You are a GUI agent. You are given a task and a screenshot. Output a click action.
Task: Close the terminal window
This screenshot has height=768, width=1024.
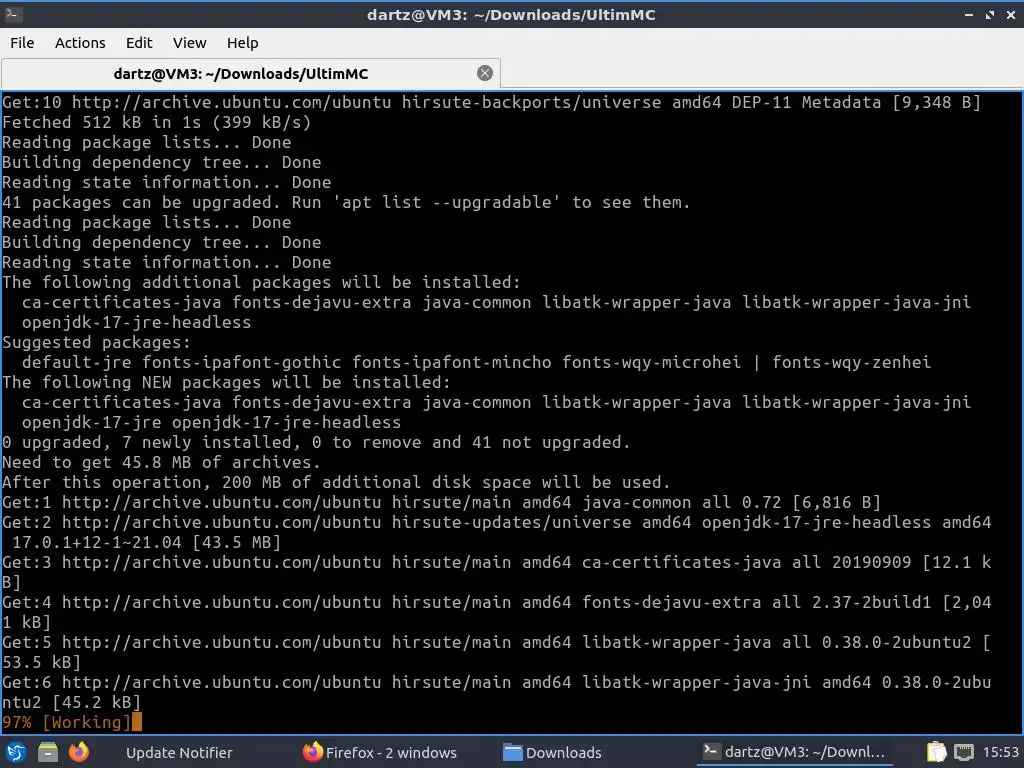1010,14
